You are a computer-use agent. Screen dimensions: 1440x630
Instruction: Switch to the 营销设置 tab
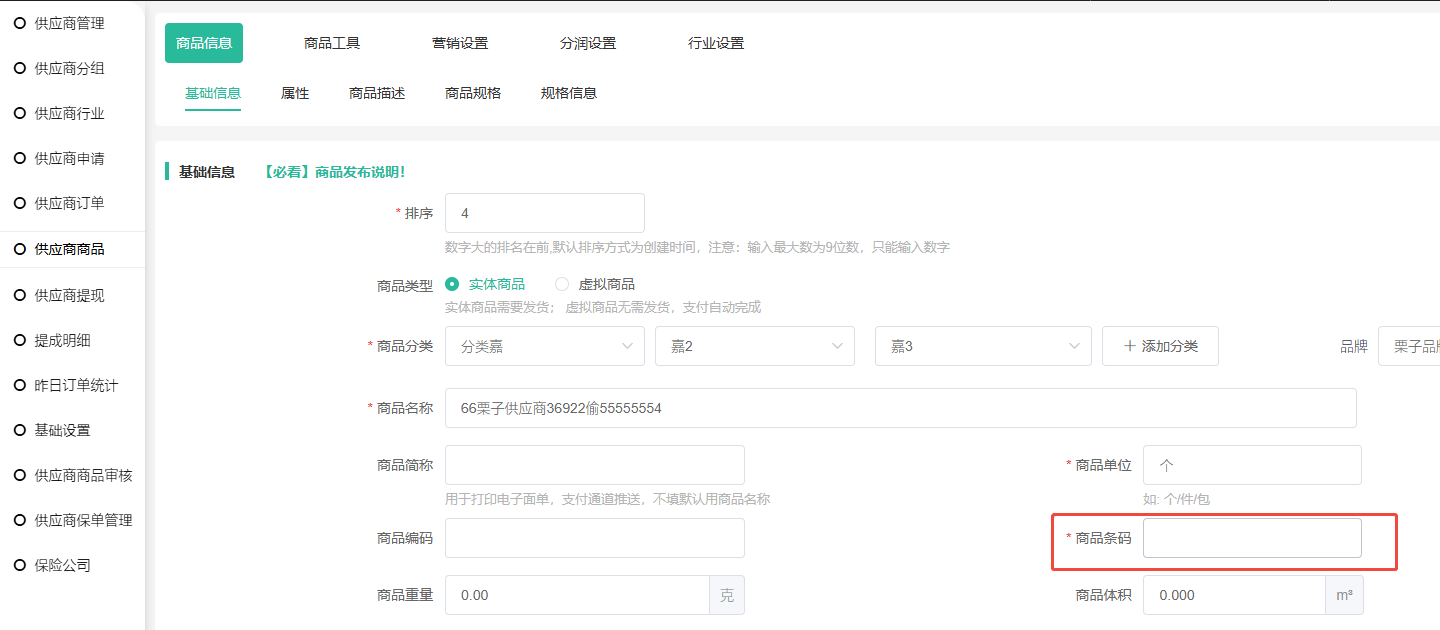[x=460, y=43]
